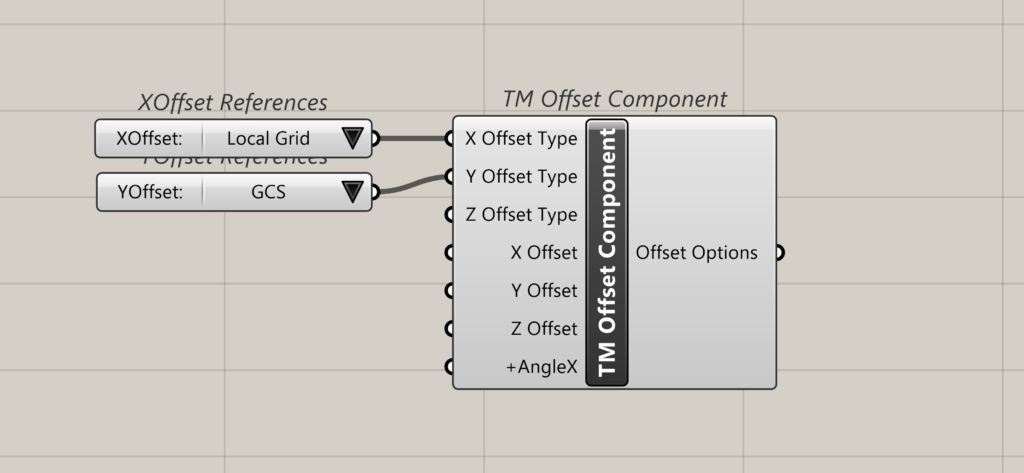The image size is (1024, 473).
Task: Click the X Offset Type input grip
Action: [451, 139]
